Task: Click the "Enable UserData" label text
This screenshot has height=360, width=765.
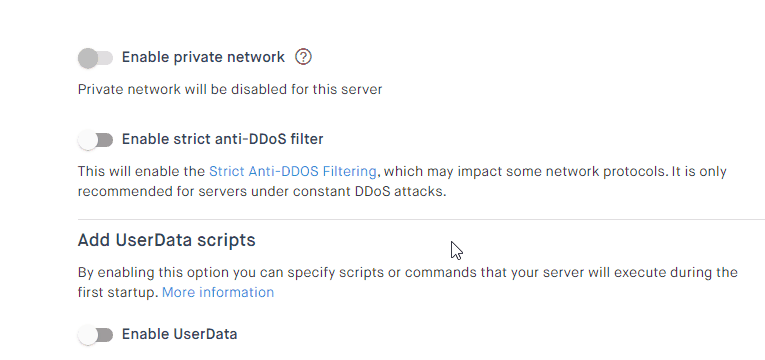Action: click(180, 334)
